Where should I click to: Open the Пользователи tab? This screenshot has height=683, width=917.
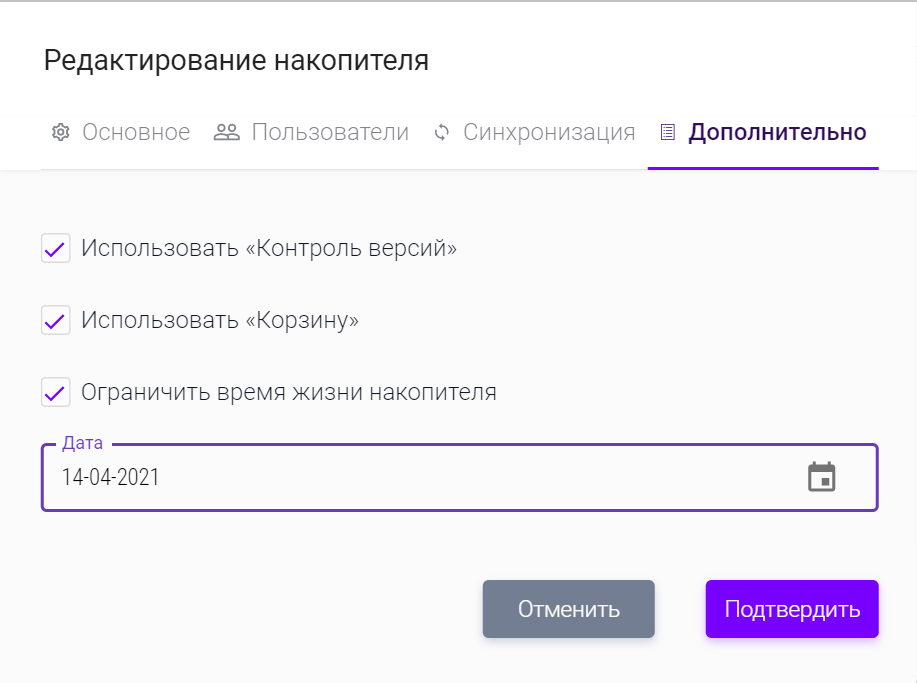[x=330, y=132]
